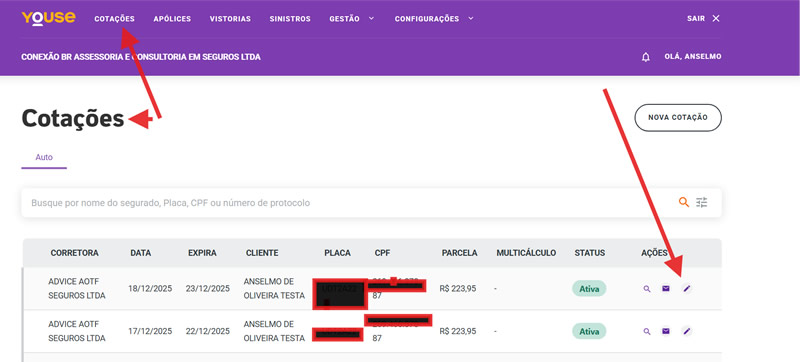Click the Corretora column header
800x362 pixels.
coord(74,253)
